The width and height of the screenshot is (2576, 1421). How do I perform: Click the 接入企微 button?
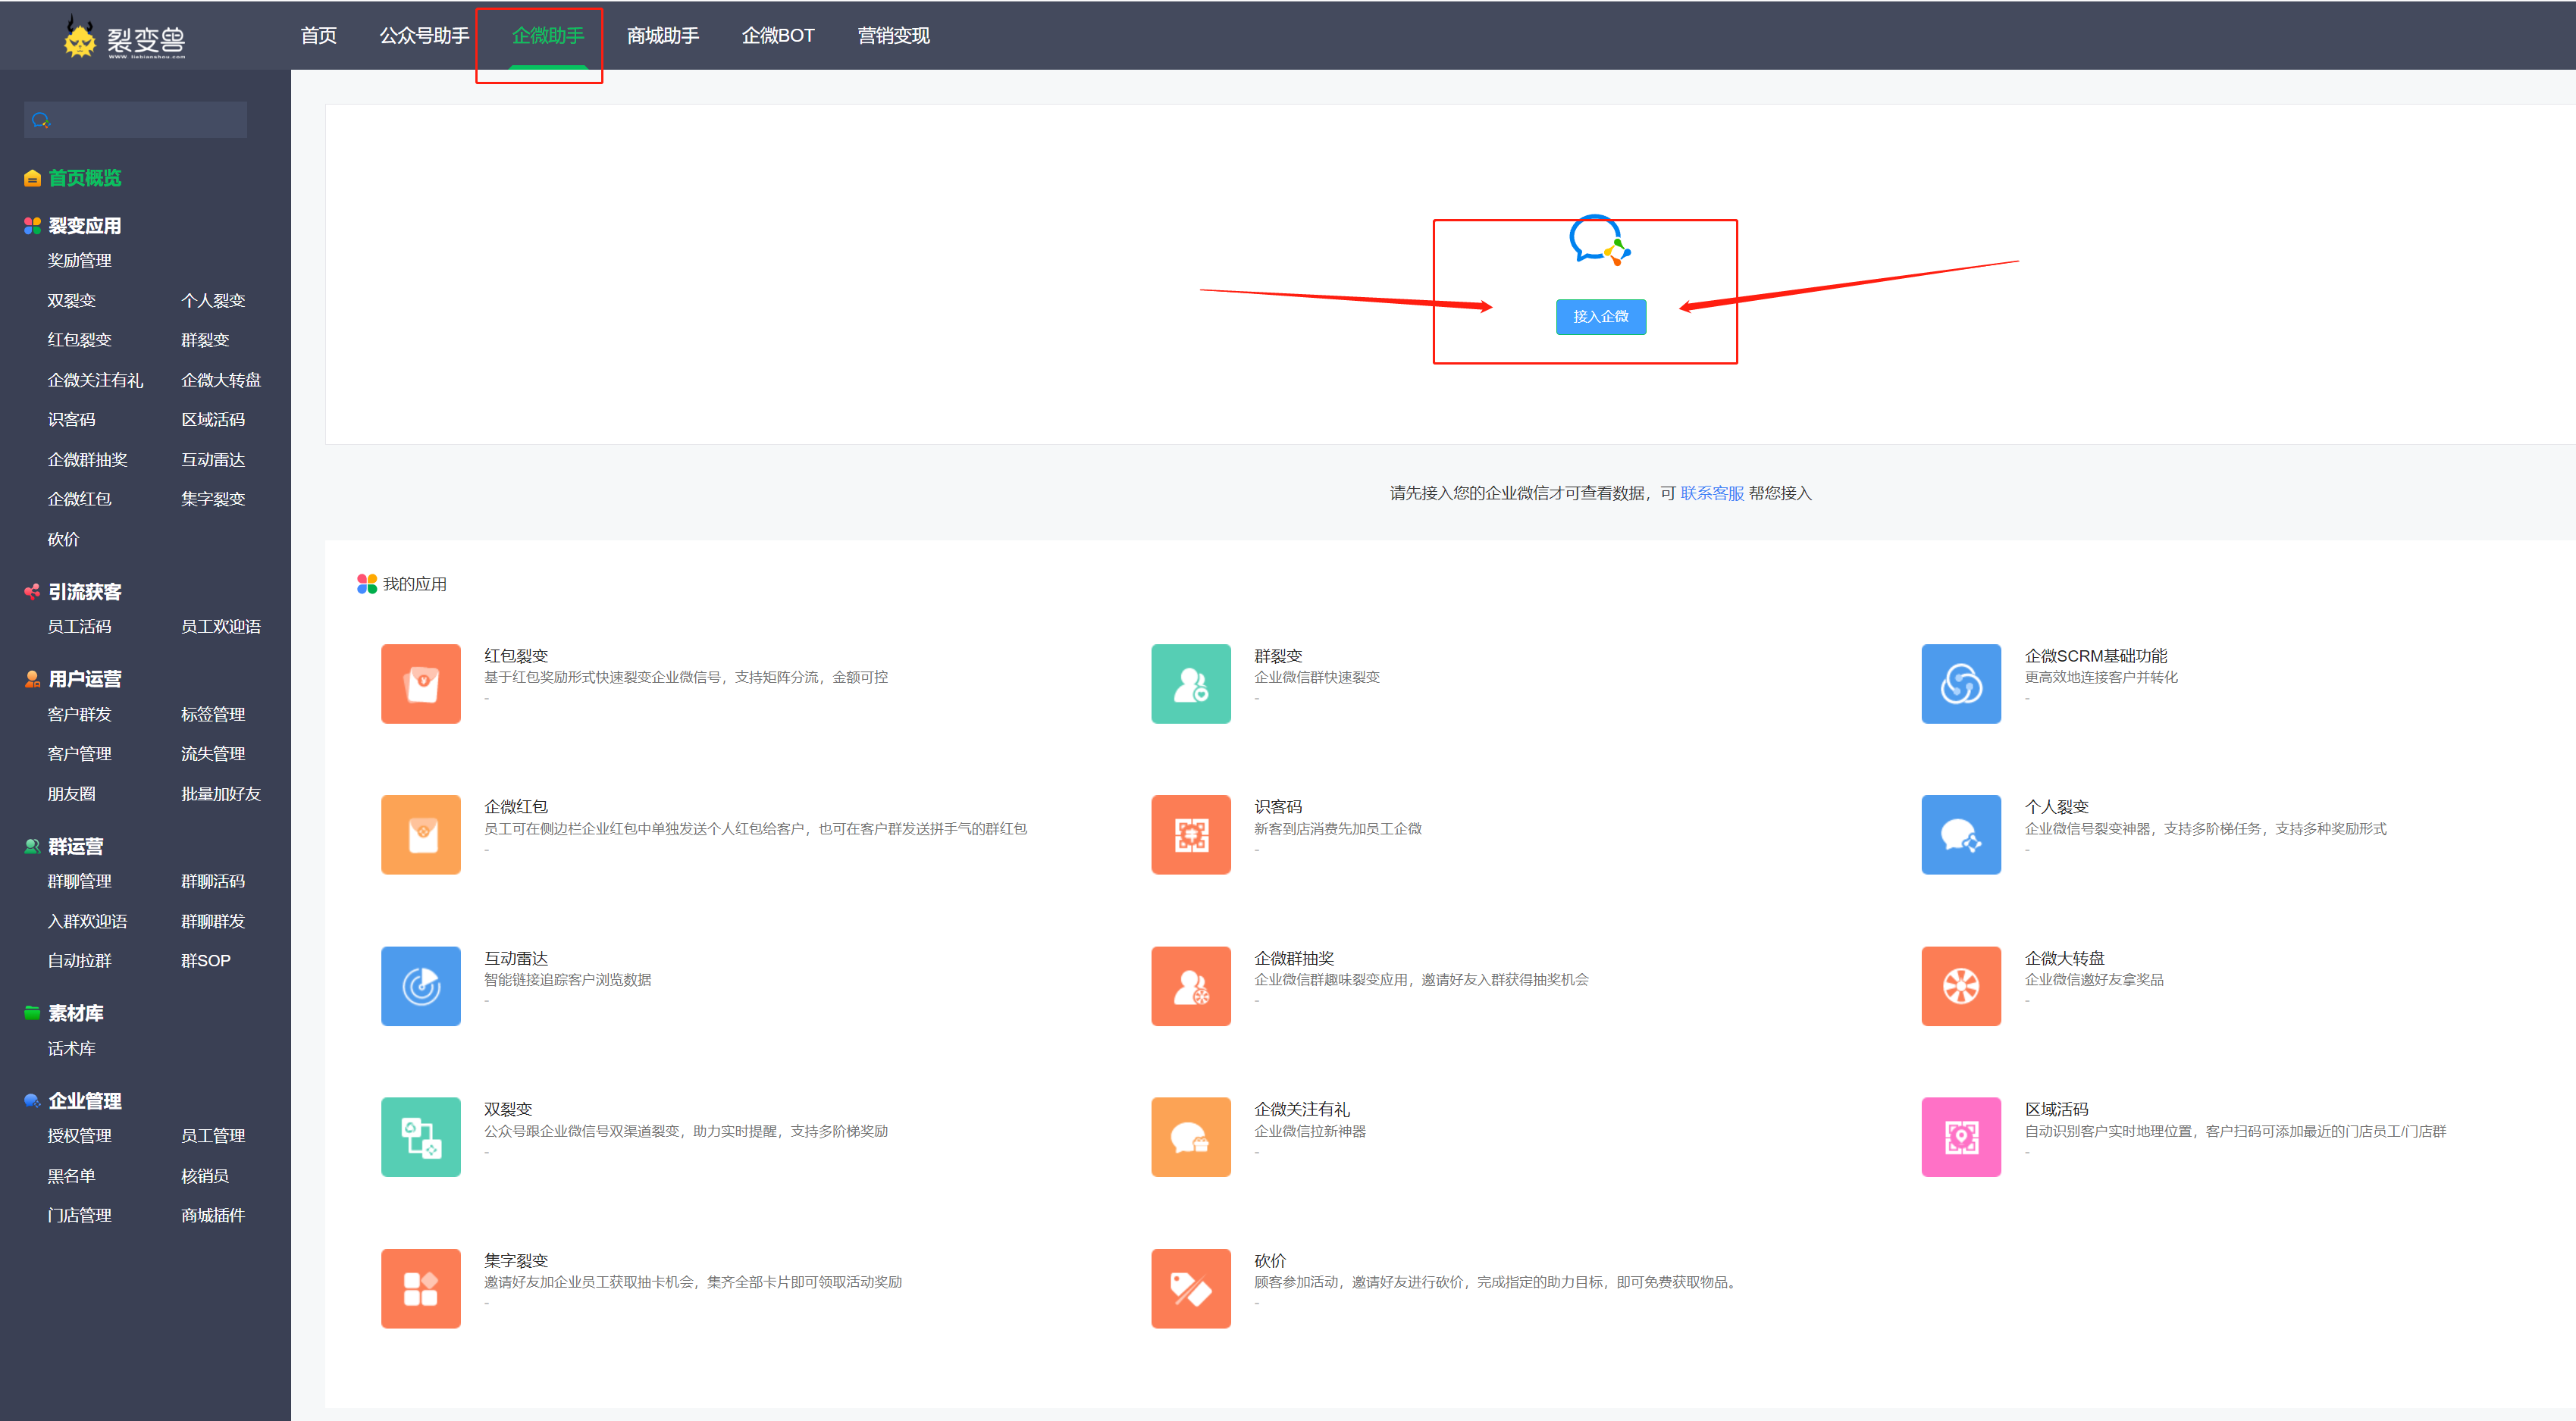coord(1600,317)
